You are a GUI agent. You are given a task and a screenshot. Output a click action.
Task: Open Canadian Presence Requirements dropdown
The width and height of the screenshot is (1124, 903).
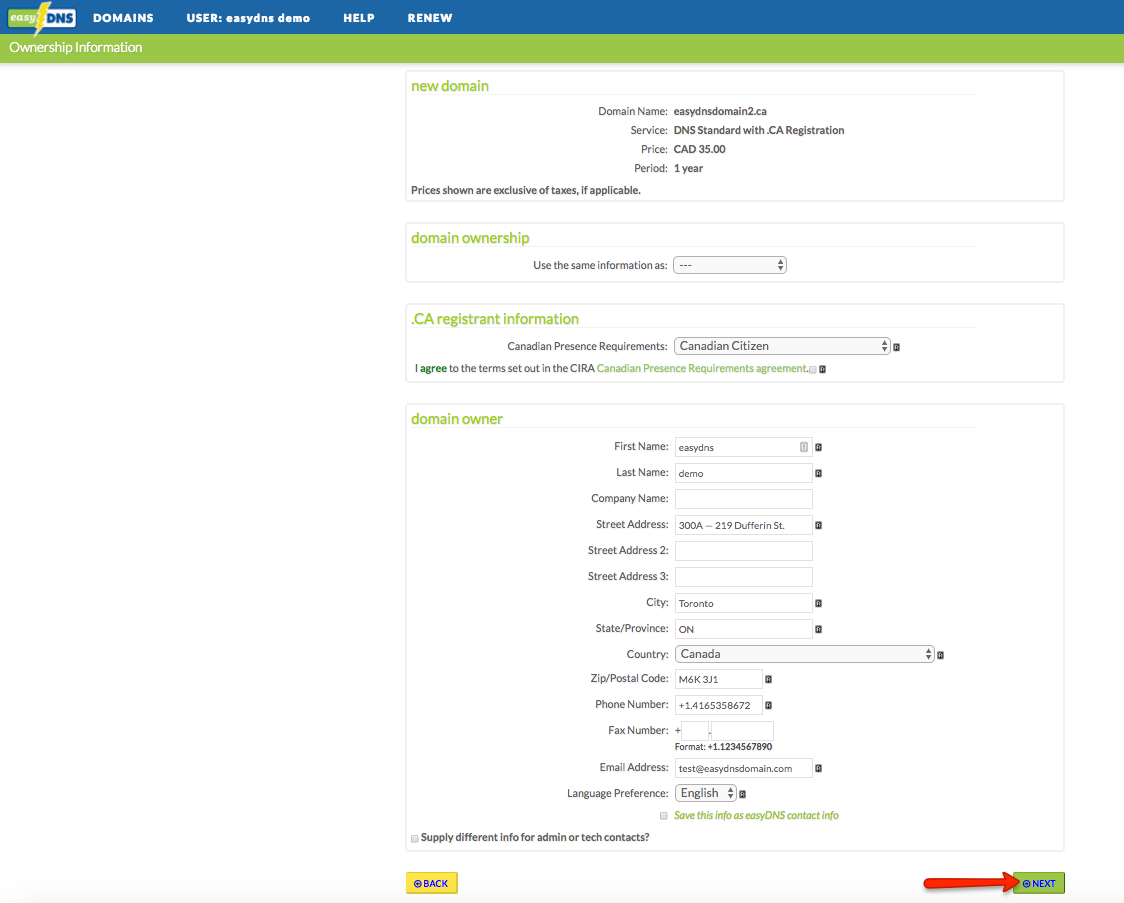click(x=782, y=346)
